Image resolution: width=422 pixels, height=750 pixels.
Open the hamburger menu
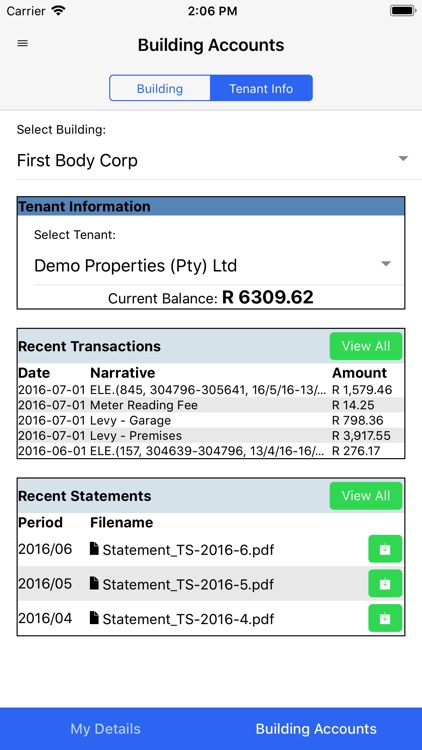pyautogui.click(x=22, y=43)
